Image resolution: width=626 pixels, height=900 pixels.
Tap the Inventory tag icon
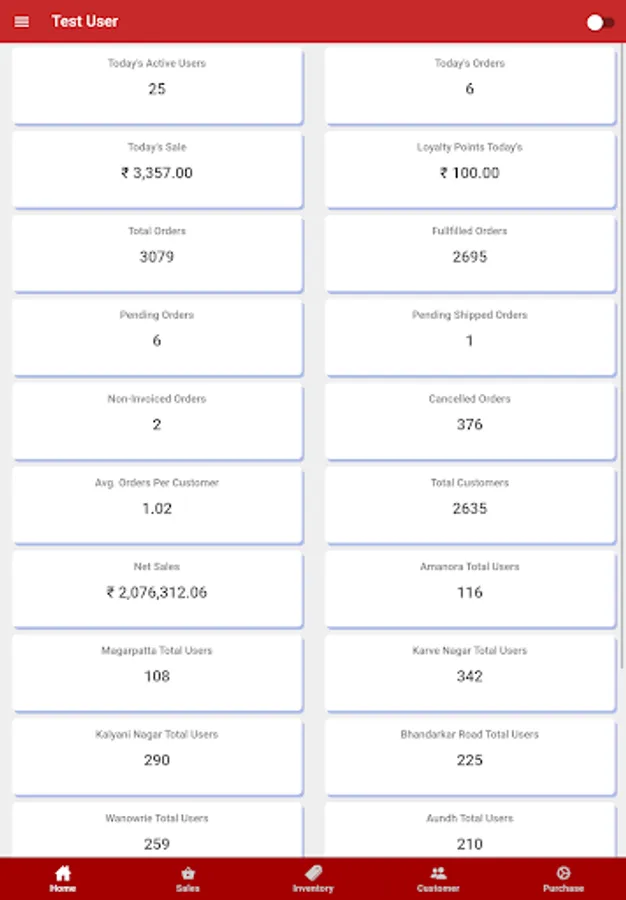pyautogui.click(x=313, y=872)
